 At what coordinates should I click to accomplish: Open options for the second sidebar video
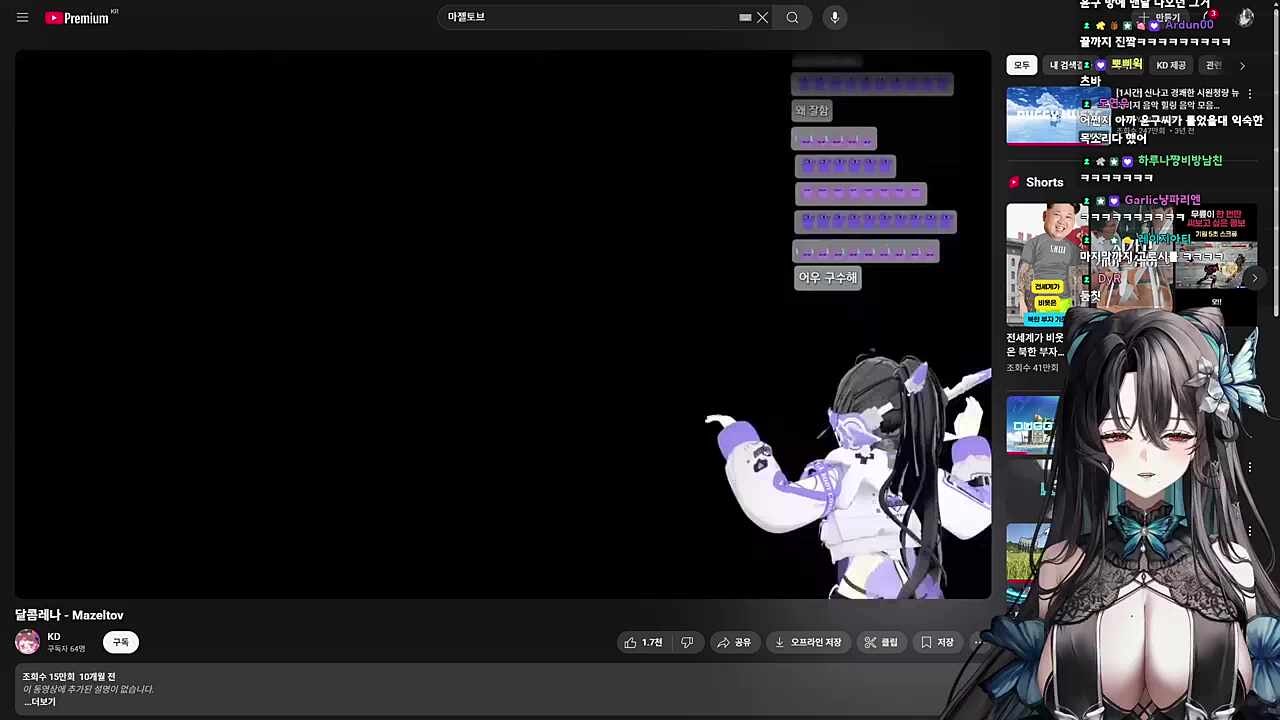point(1249,467)
